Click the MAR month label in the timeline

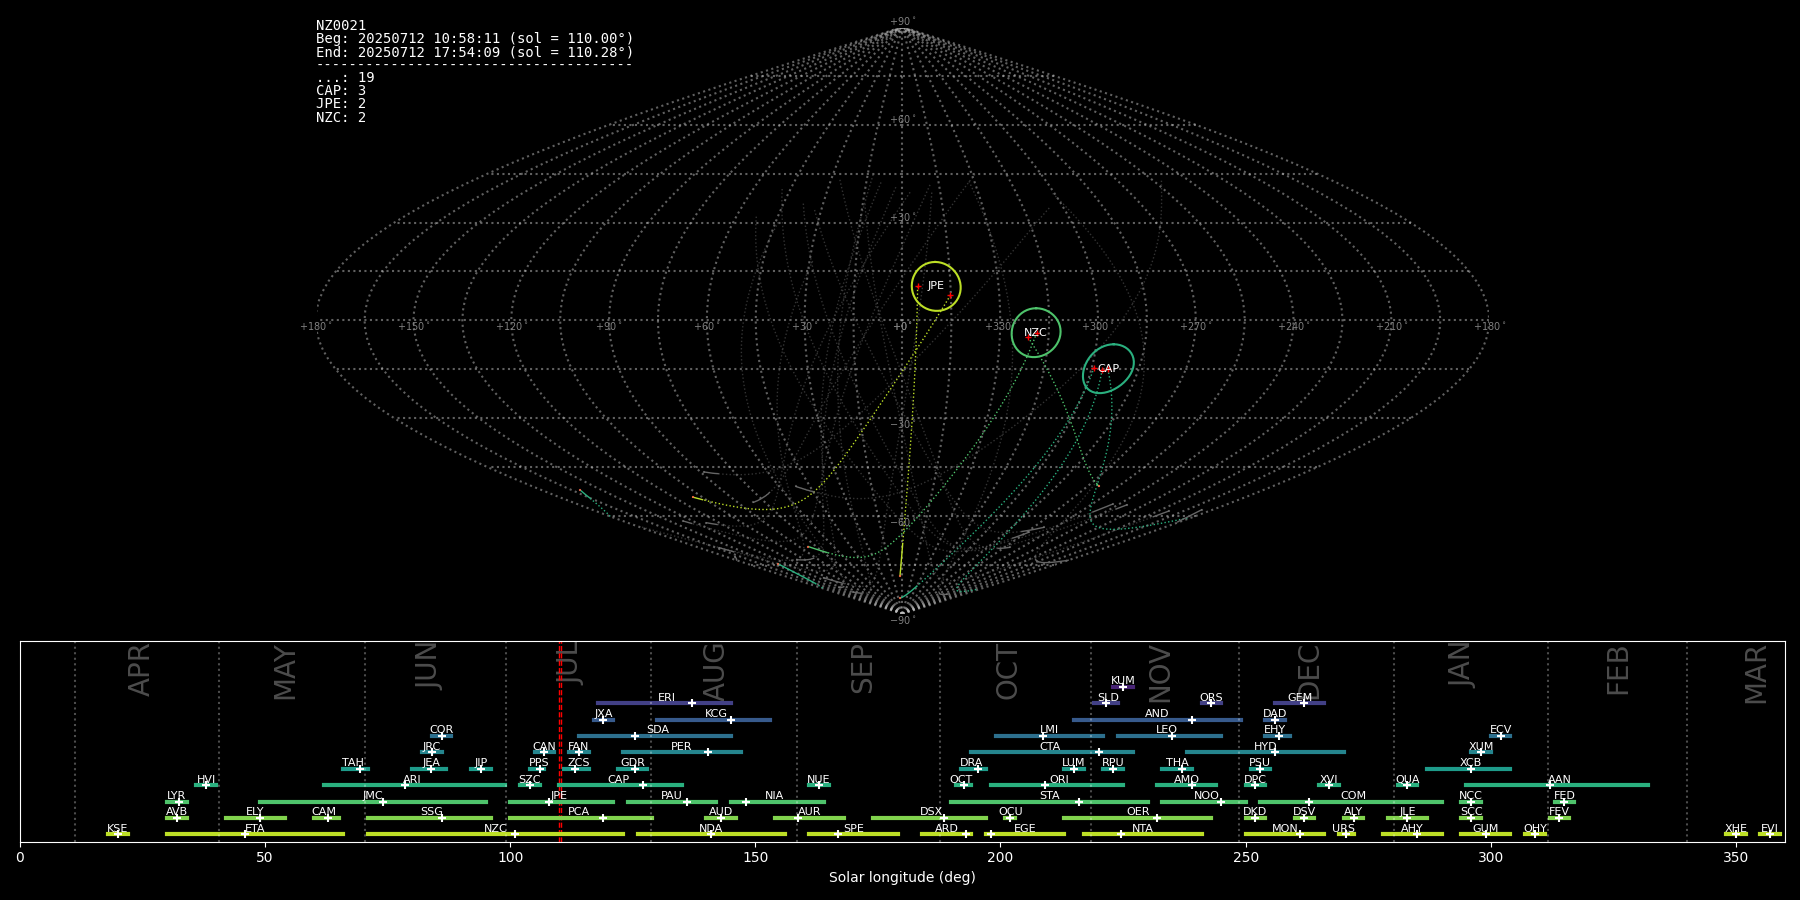1756,674
